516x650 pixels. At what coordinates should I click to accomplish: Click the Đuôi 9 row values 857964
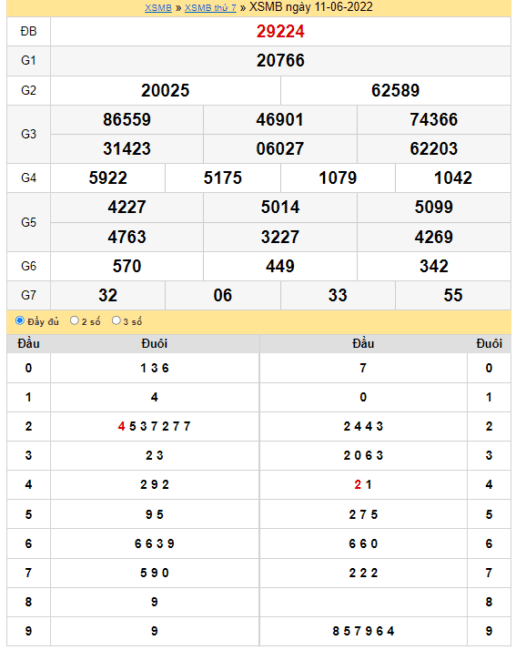pyautogui.click(x=363, y=631)
